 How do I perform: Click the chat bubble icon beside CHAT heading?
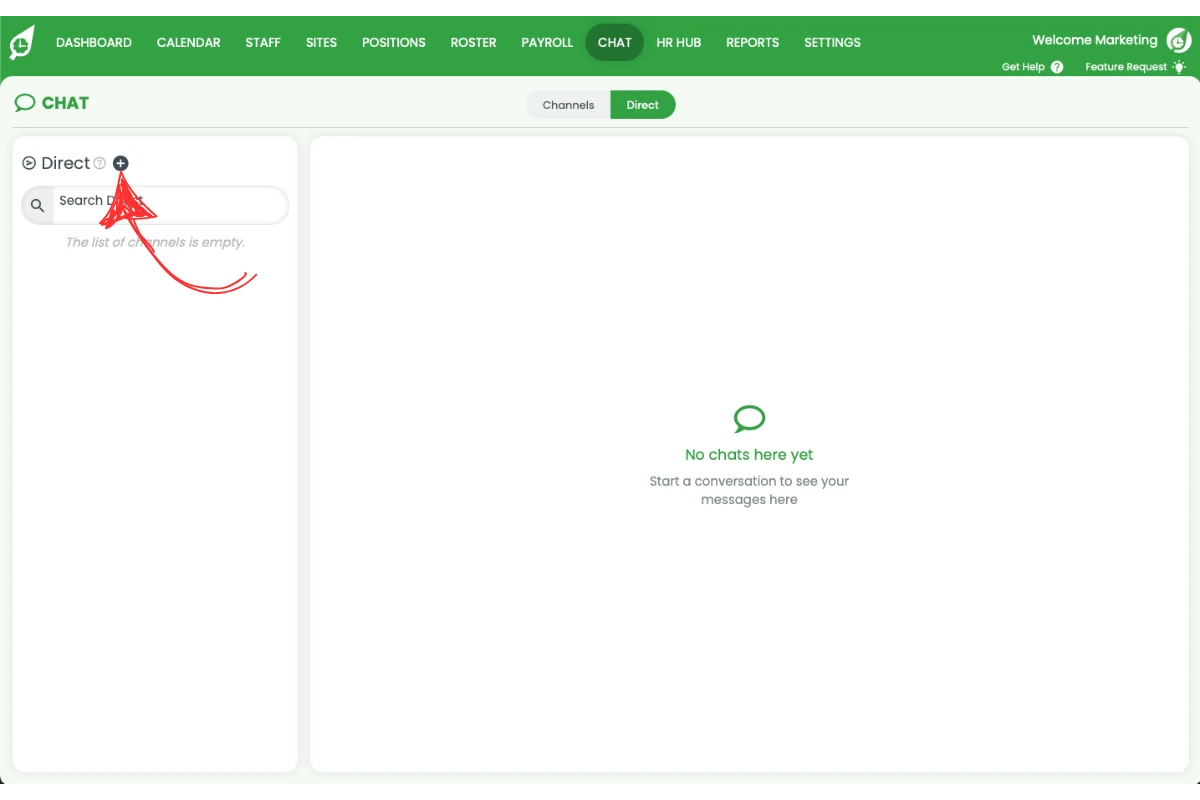coord(25,103)
